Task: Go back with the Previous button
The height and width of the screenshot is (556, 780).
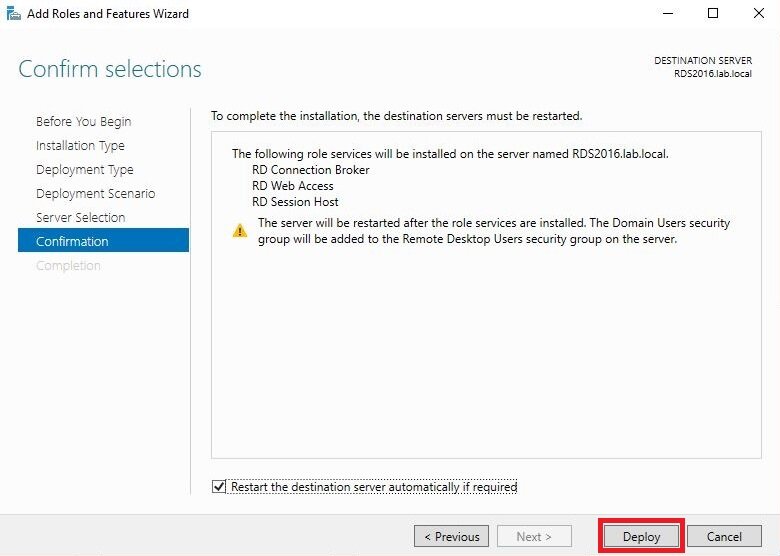Action: pyautogui.click(x=451, y=536)
